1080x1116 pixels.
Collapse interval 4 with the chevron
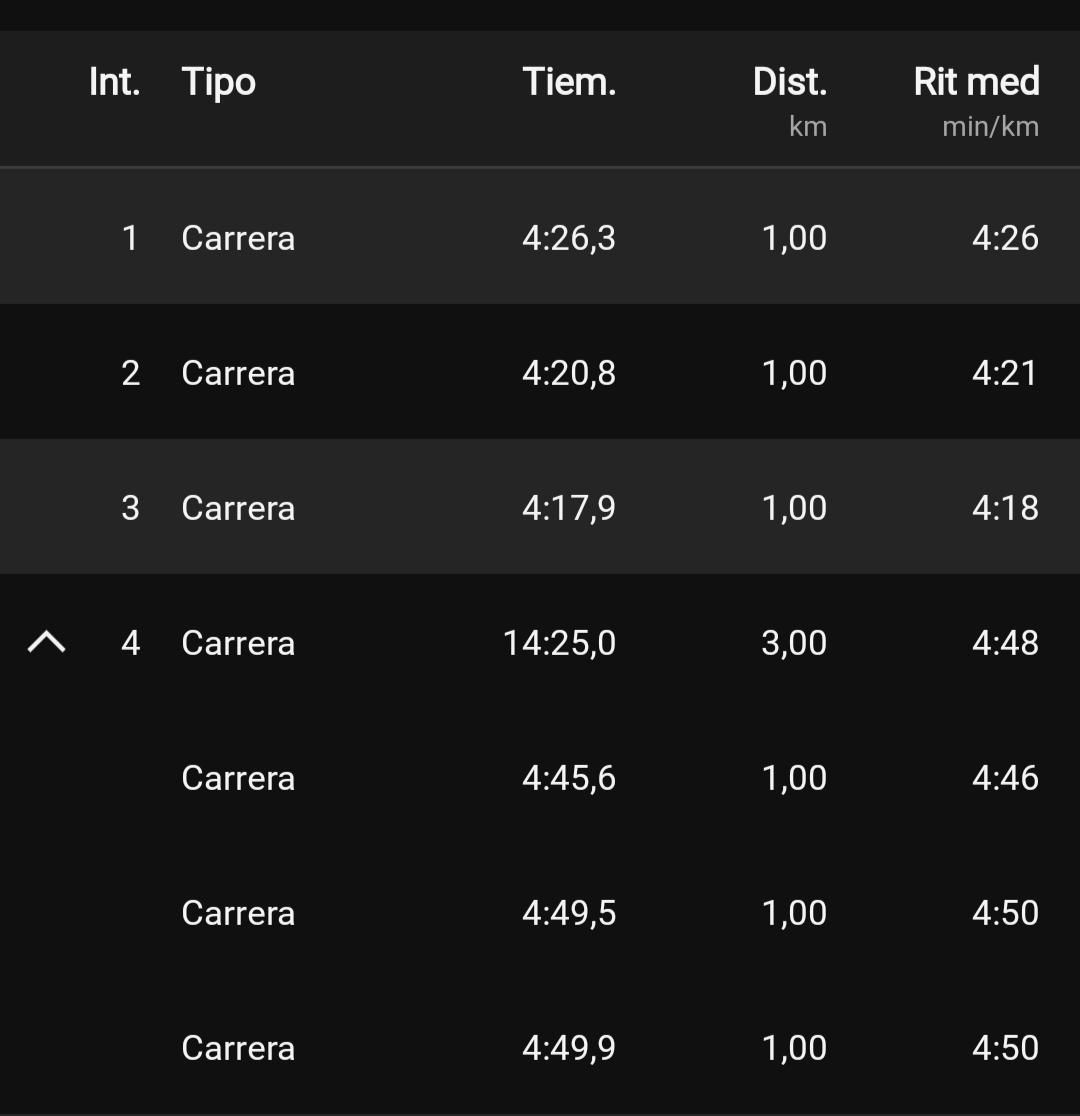click(x=46, y=643)
